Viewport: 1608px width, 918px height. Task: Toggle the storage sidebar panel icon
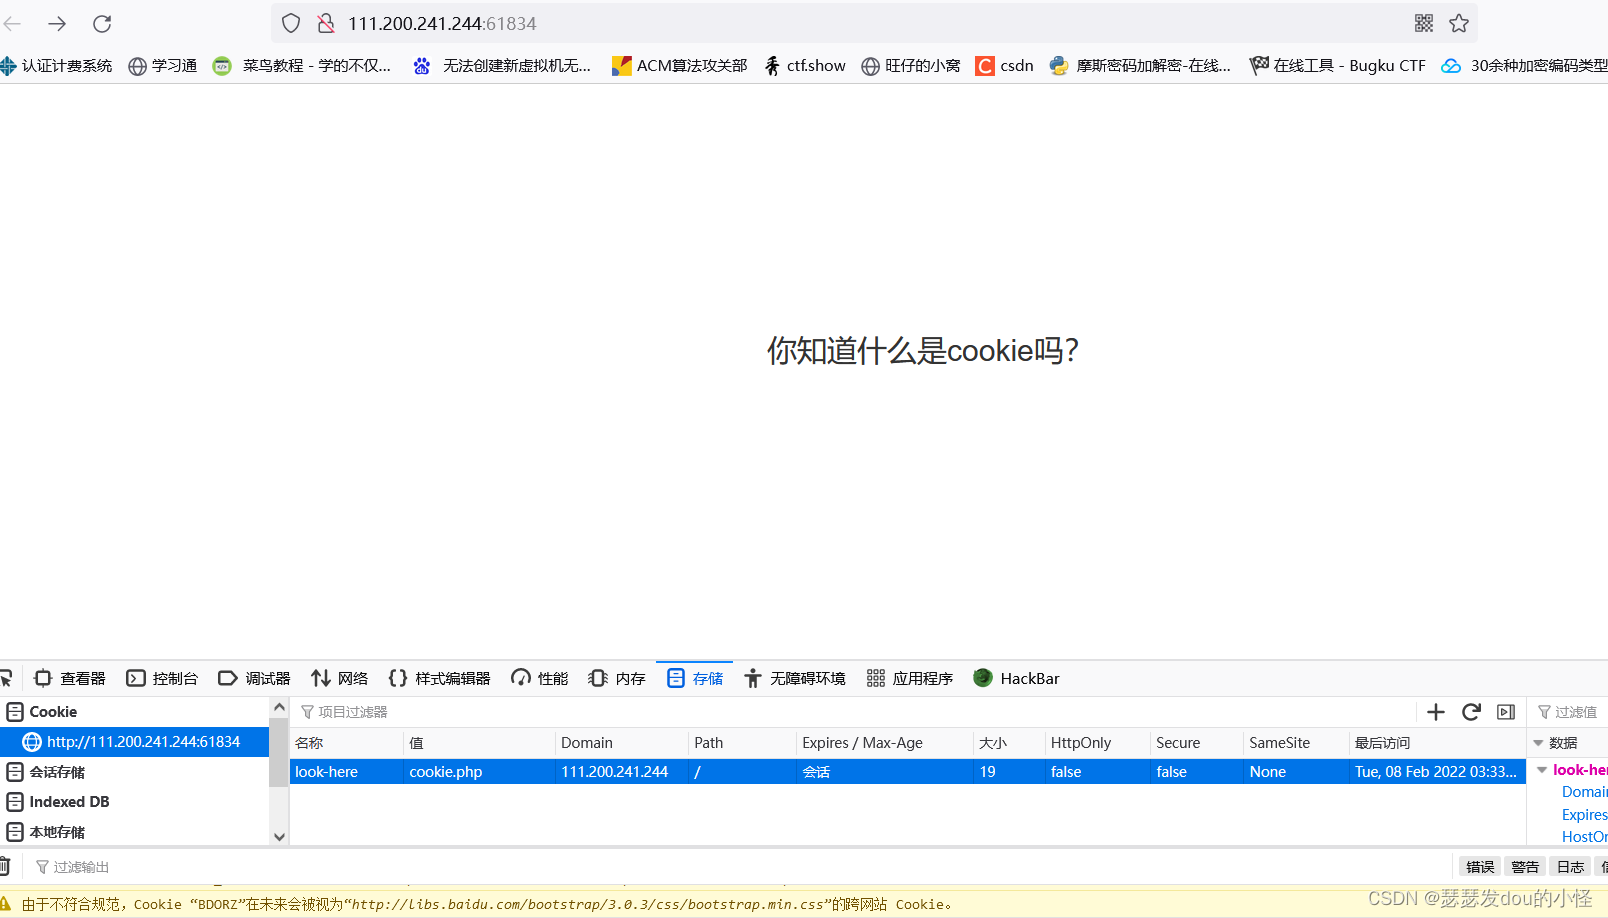pyautogui.click(x=1506, y=712)
